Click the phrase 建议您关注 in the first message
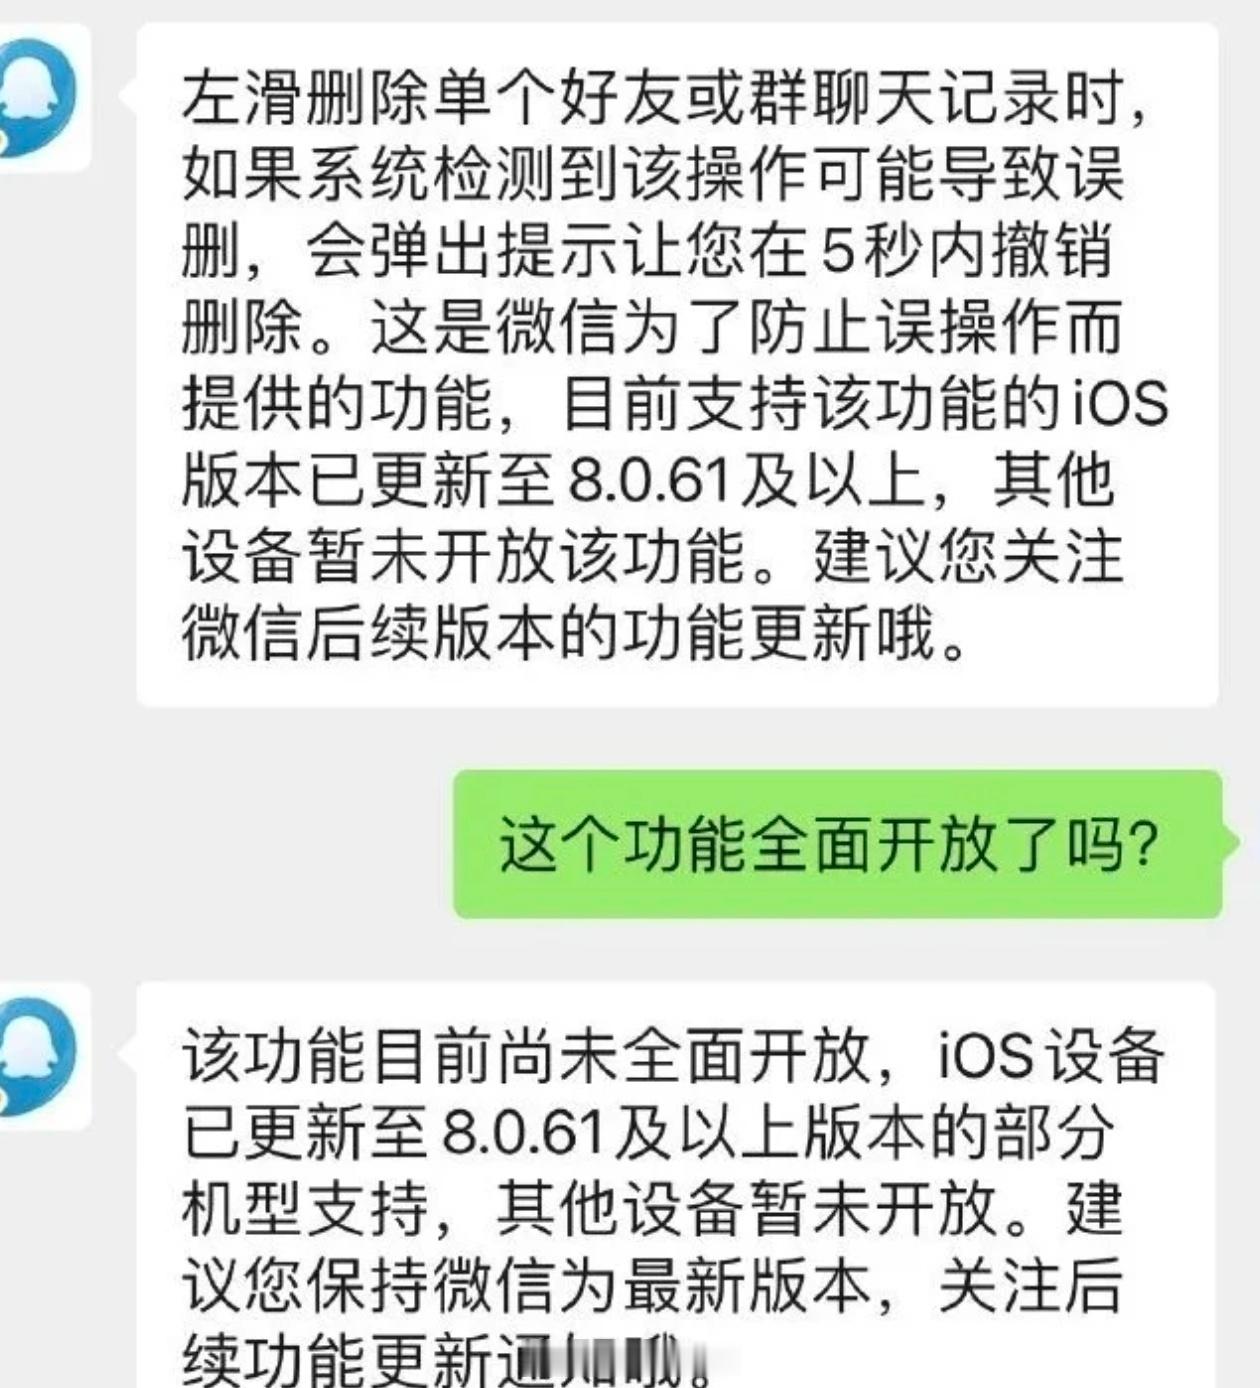This screenshot has width=1260, height=1388. (x=968, y=557)
